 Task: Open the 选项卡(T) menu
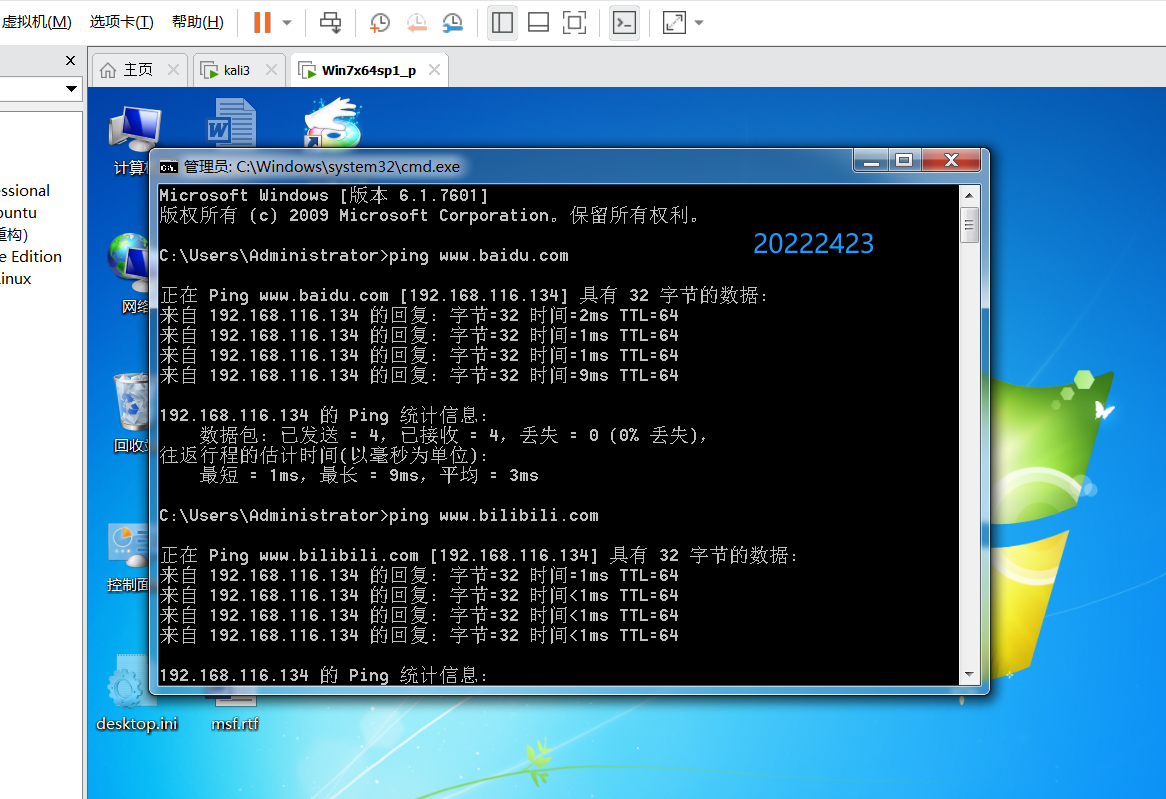pos(121,22)
